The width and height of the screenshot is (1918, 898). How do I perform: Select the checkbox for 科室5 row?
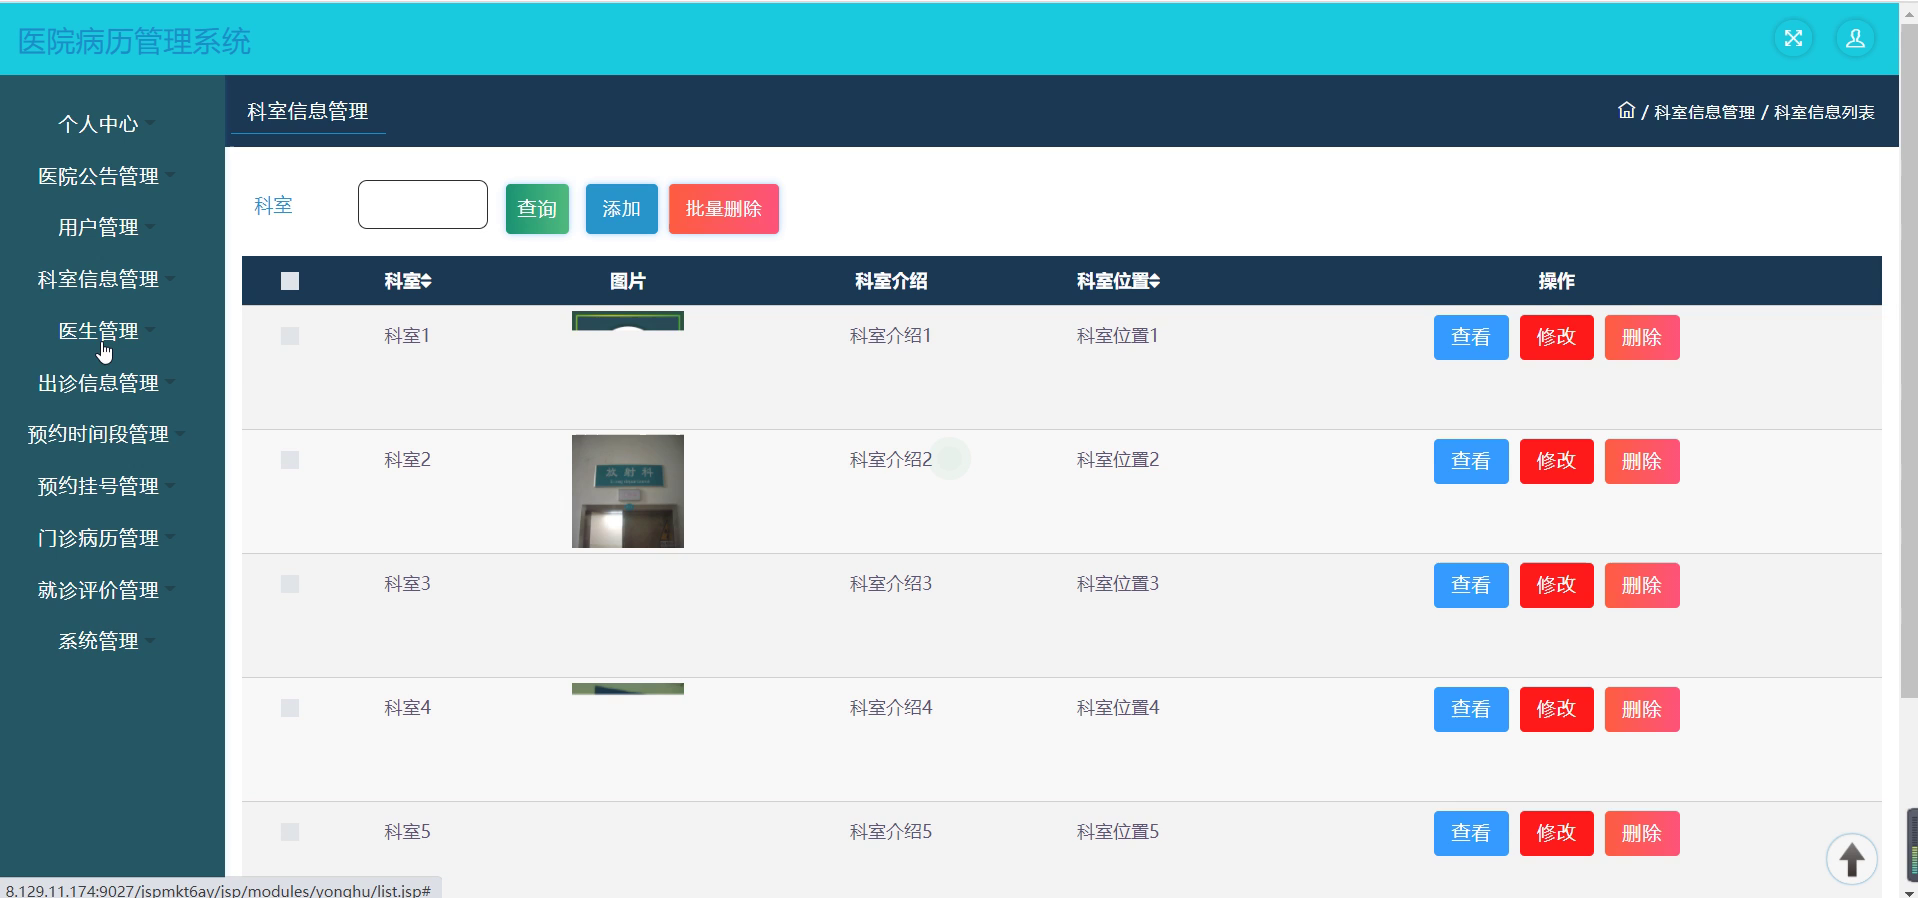(290, 832)
